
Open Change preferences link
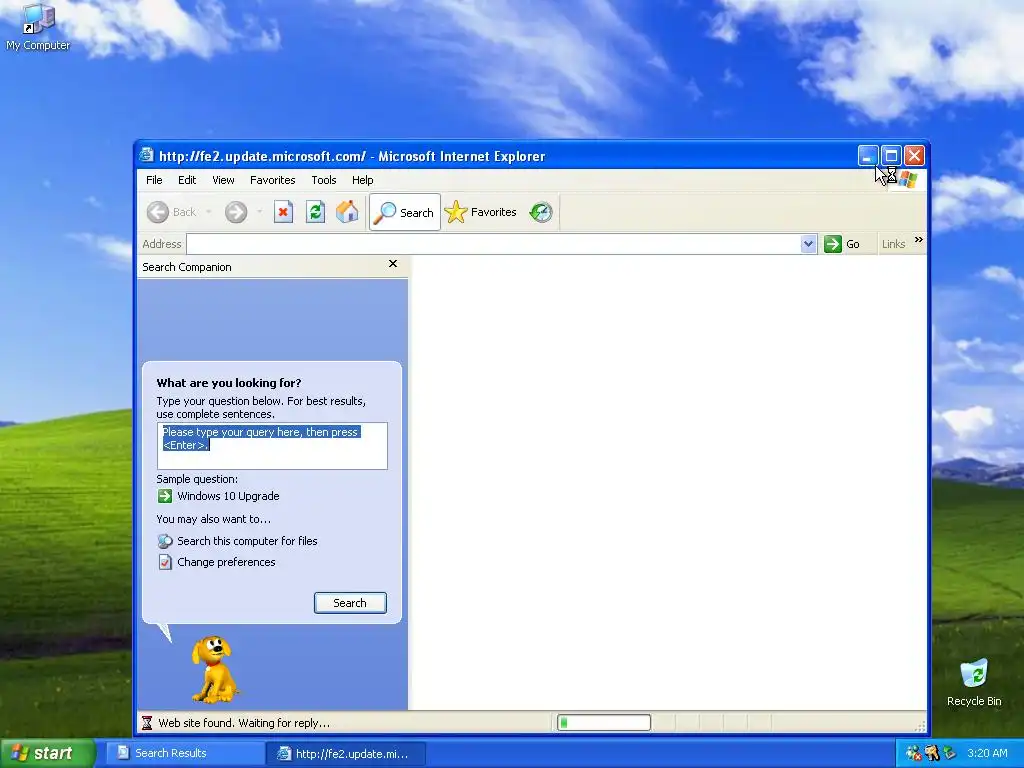(227, 562)
